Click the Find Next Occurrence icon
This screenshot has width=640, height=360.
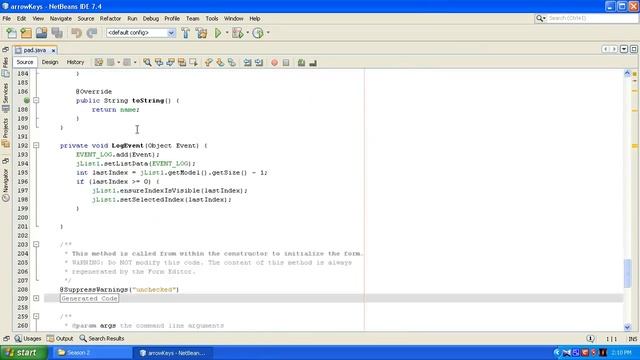[x=170, y=62]
